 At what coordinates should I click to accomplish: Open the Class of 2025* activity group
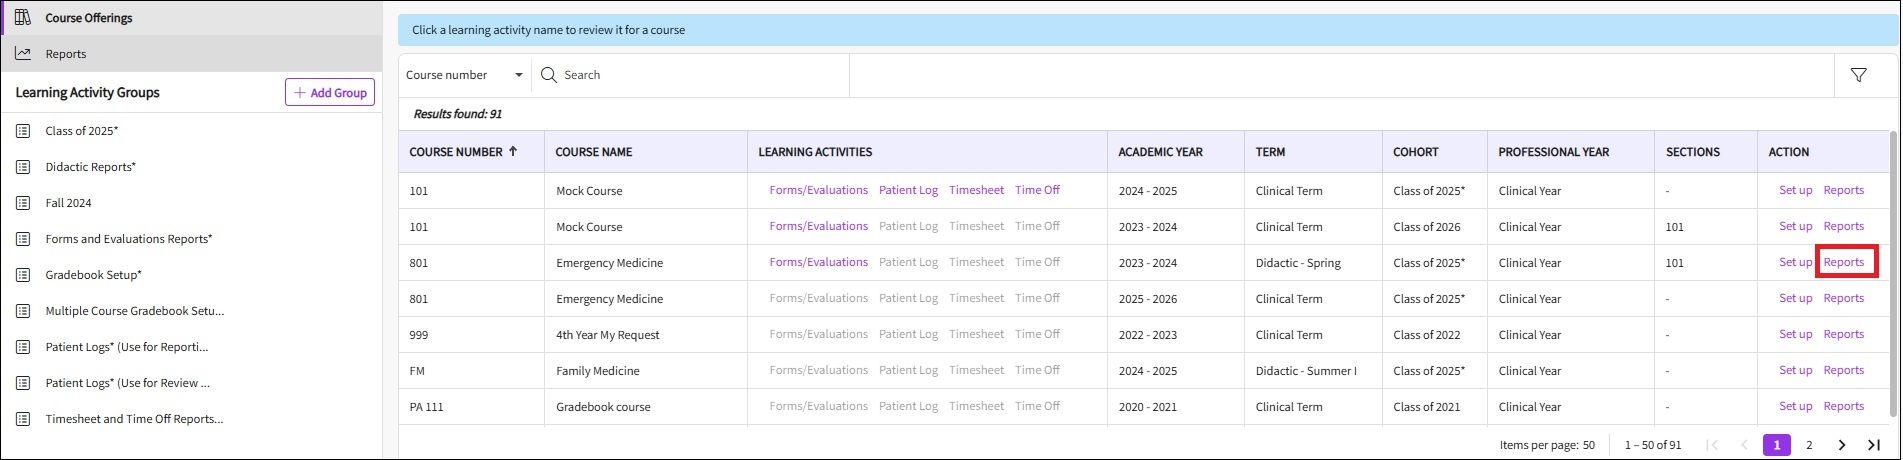click(x=82, y=131)
